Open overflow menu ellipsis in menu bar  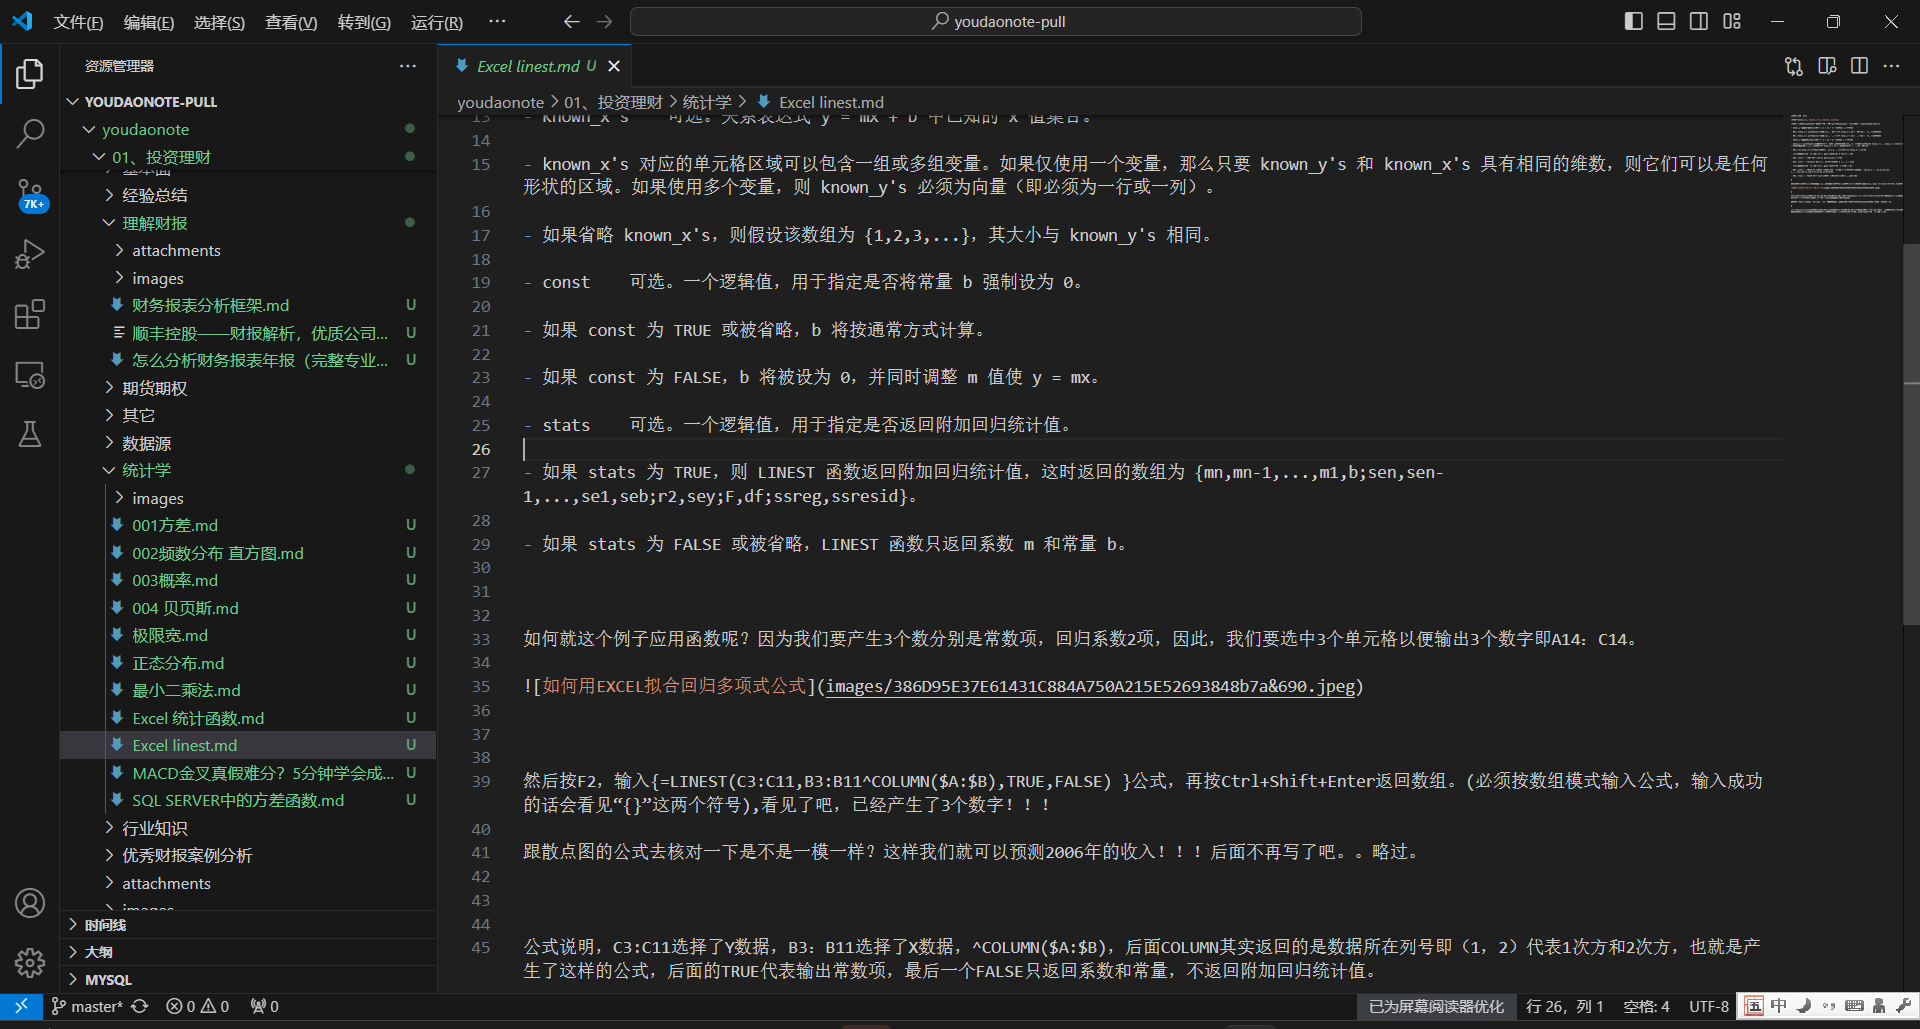[497, 21]
